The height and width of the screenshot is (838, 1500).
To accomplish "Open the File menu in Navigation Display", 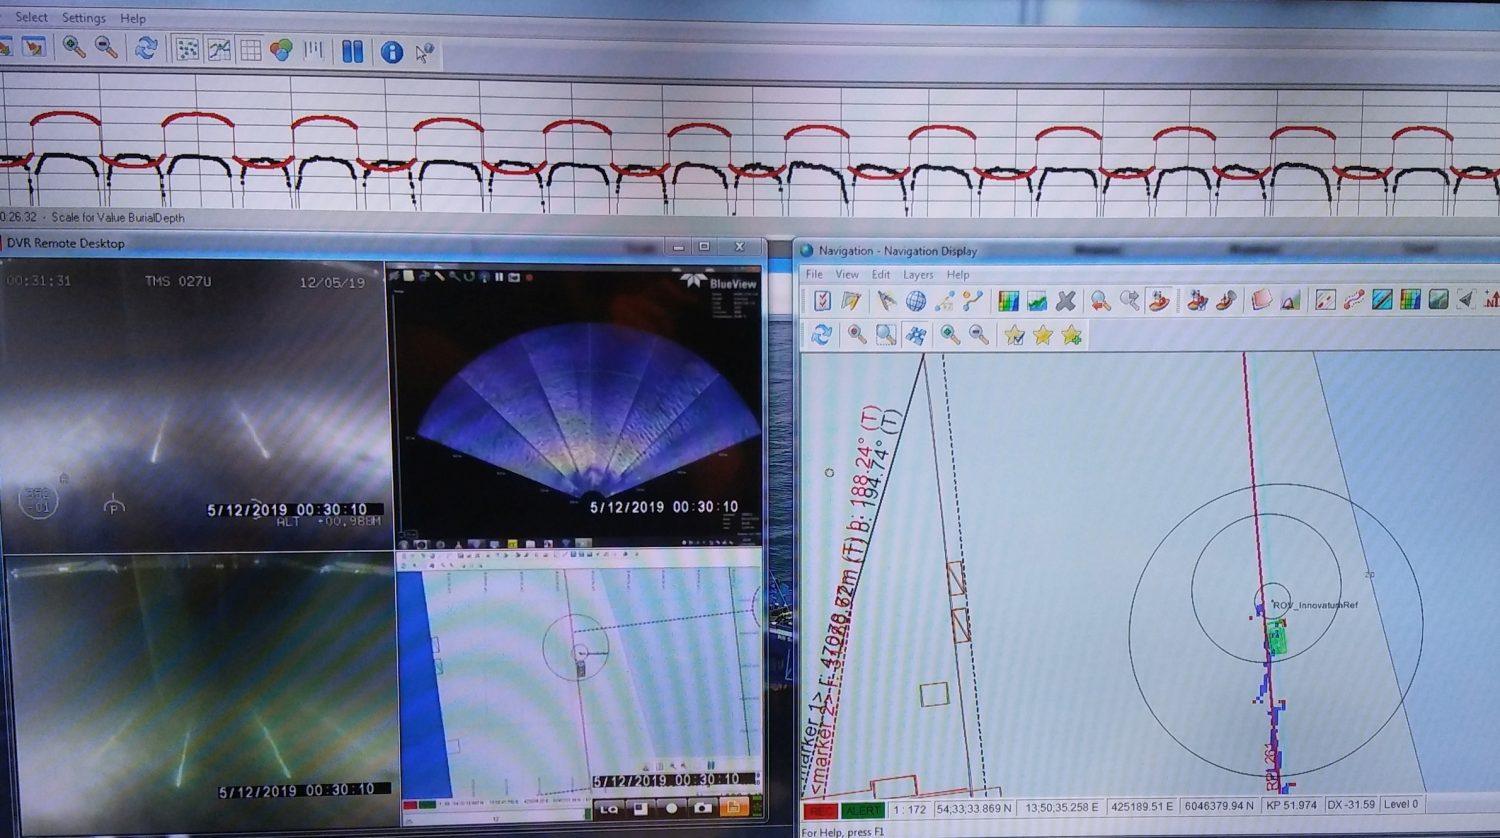I will tap(814, 274).
